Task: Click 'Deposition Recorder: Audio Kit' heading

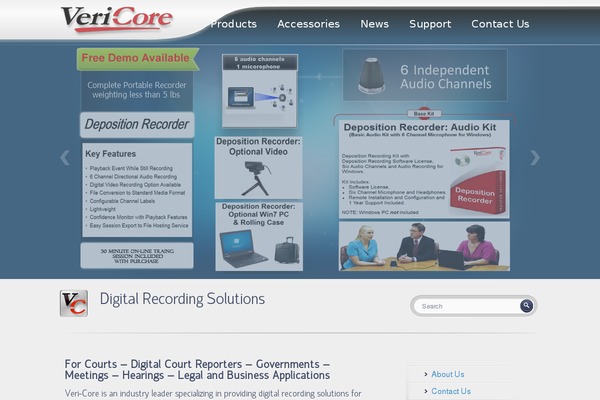Action: pyautogui.click(x=420, y=127)
